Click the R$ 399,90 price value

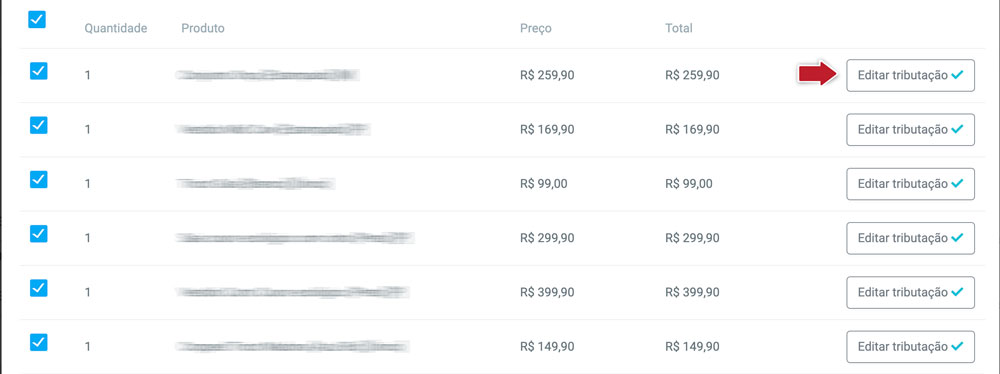coord(547,292)
